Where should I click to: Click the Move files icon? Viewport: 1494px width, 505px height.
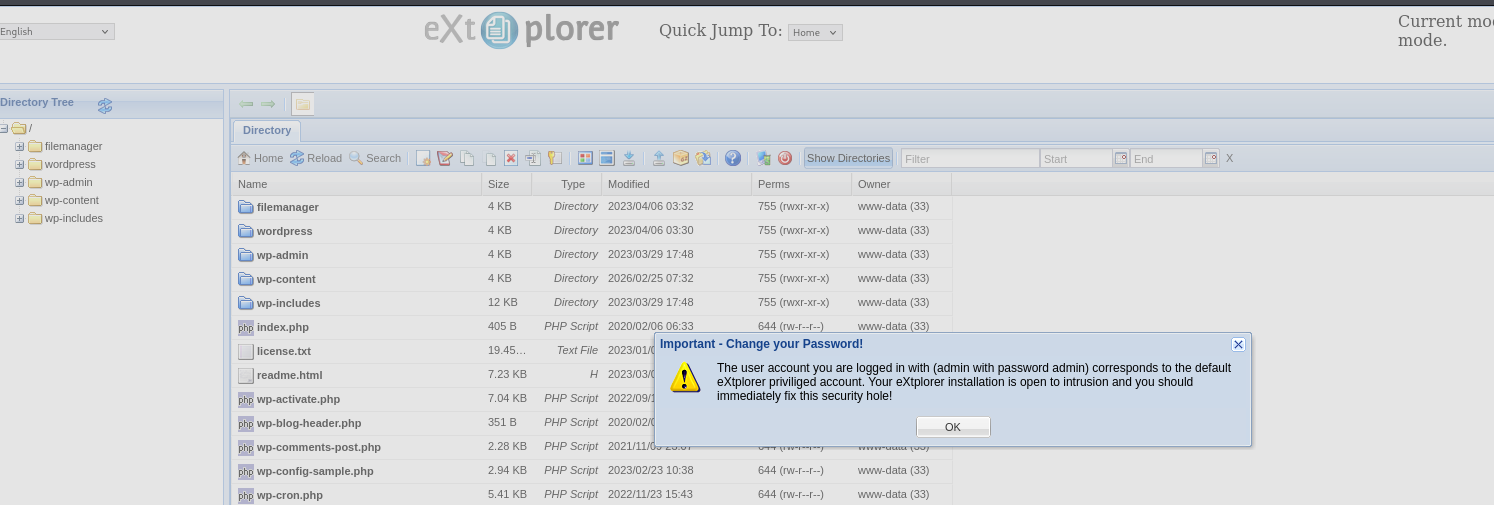[490, 158]
